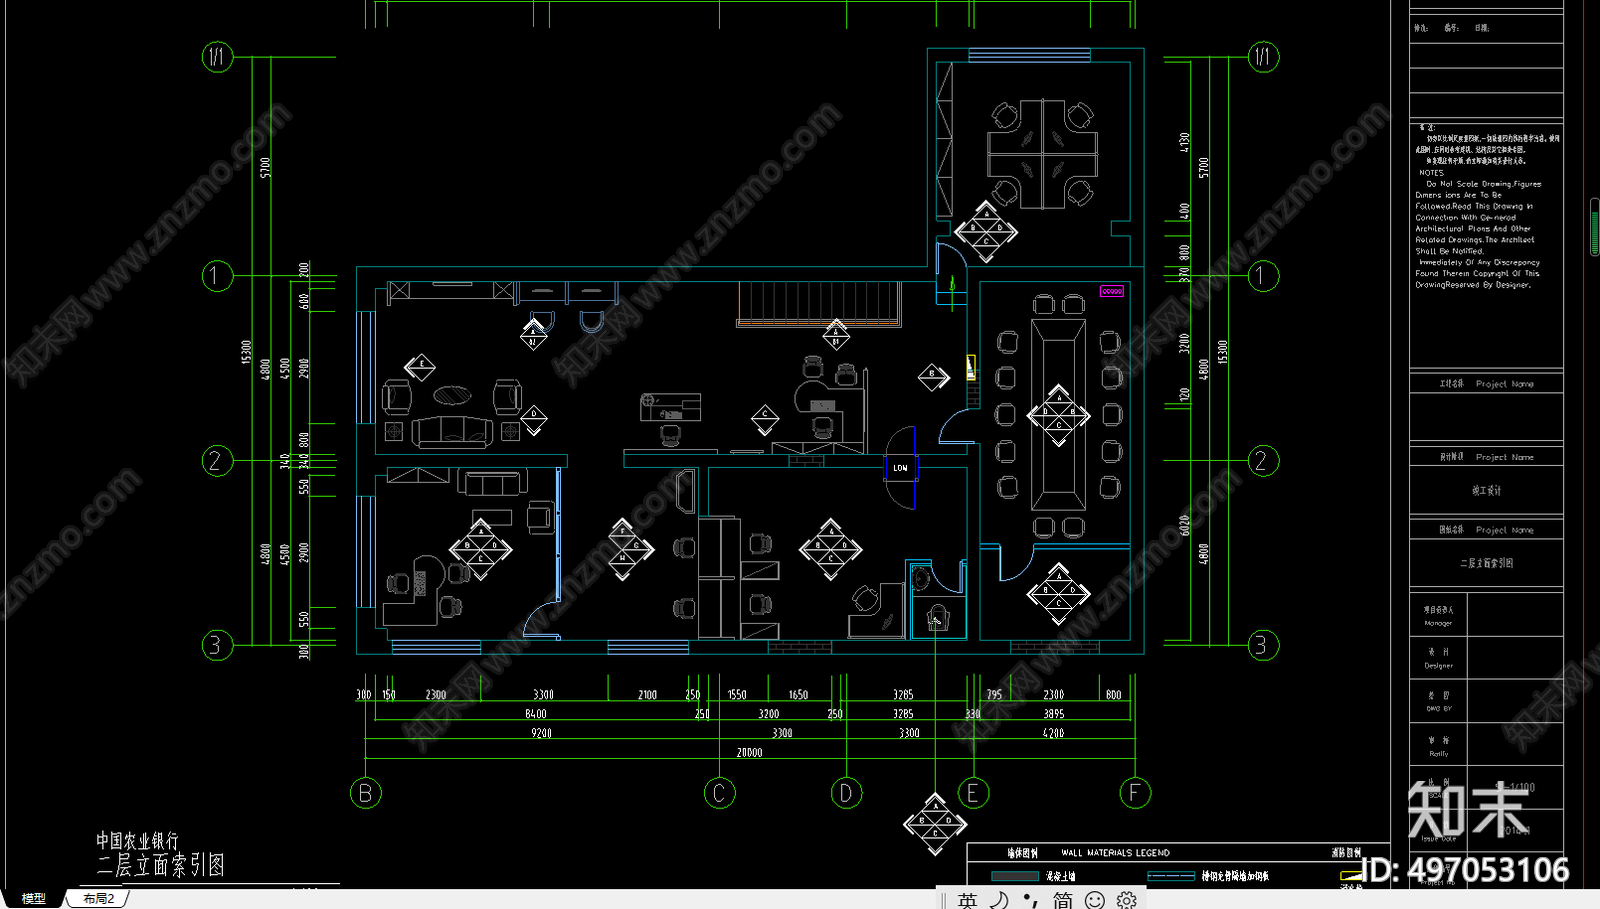Image resolution: width=1600 pixels, height=909 pixels.
Task: Select the WALL MATERIALS LEGEND heading
Action: 1115,853
